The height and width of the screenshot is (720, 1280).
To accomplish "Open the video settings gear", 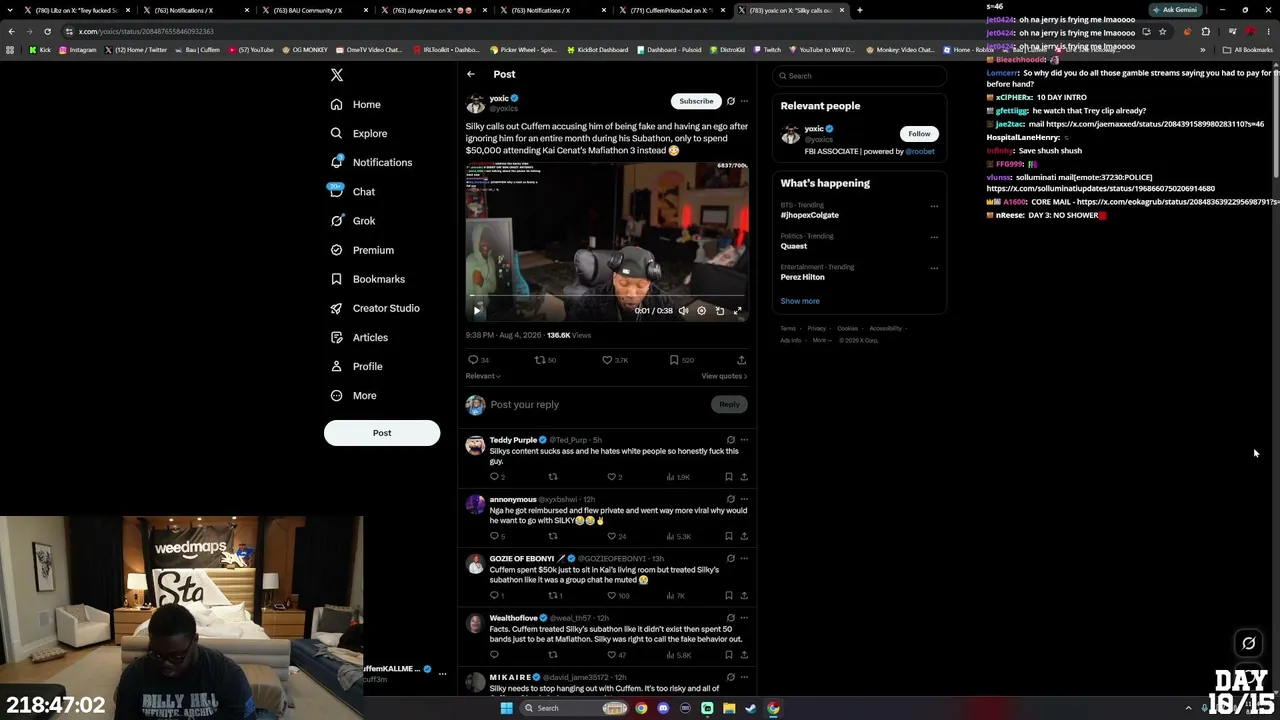I will [701, 310].
